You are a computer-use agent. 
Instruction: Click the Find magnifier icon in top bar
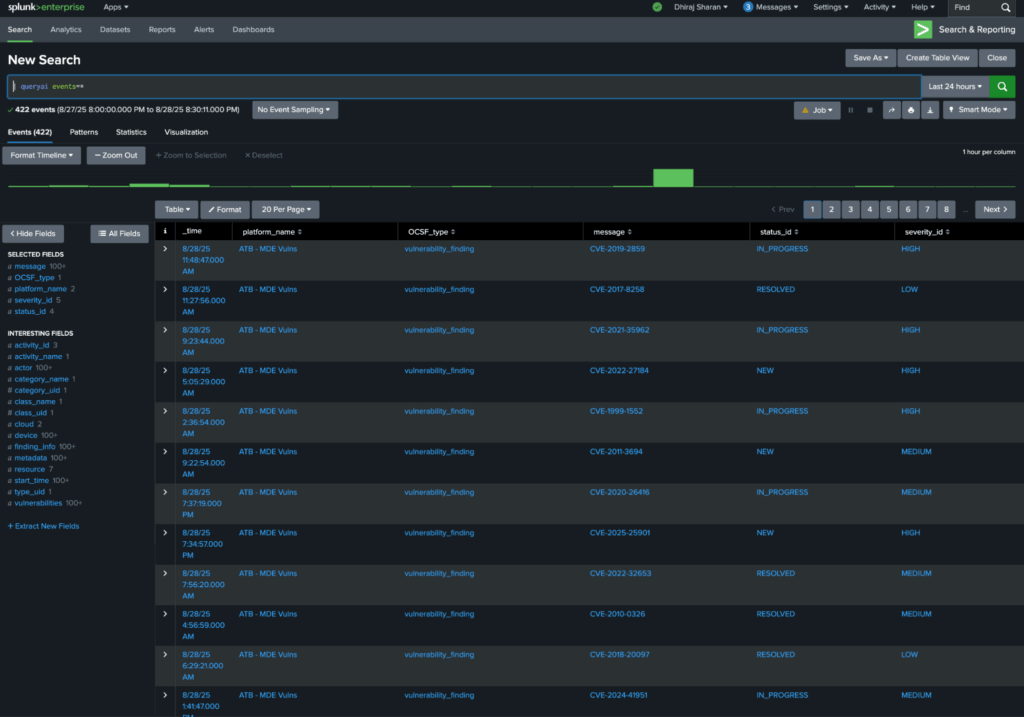(x=1006, y=7)
